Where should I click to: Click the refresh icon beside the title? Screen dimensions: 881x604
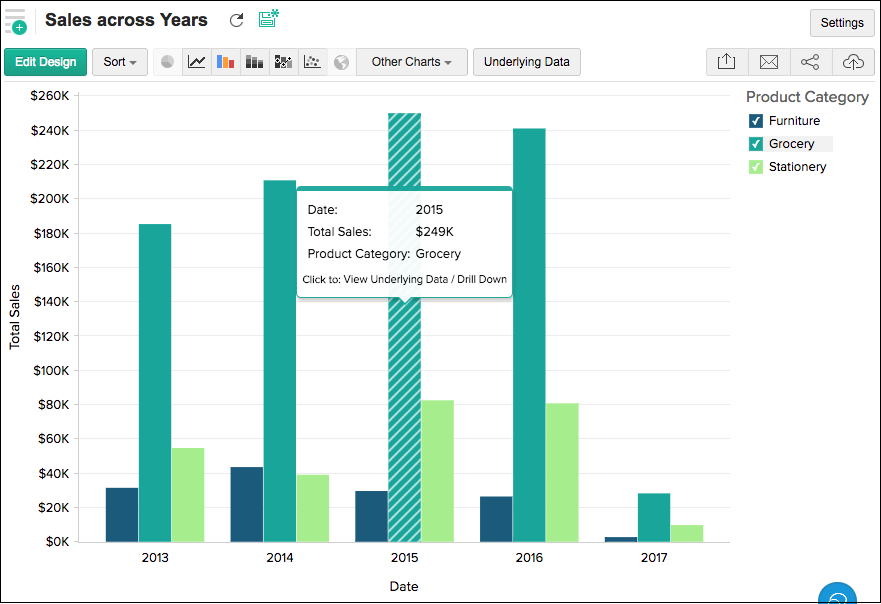pos(237,20)
